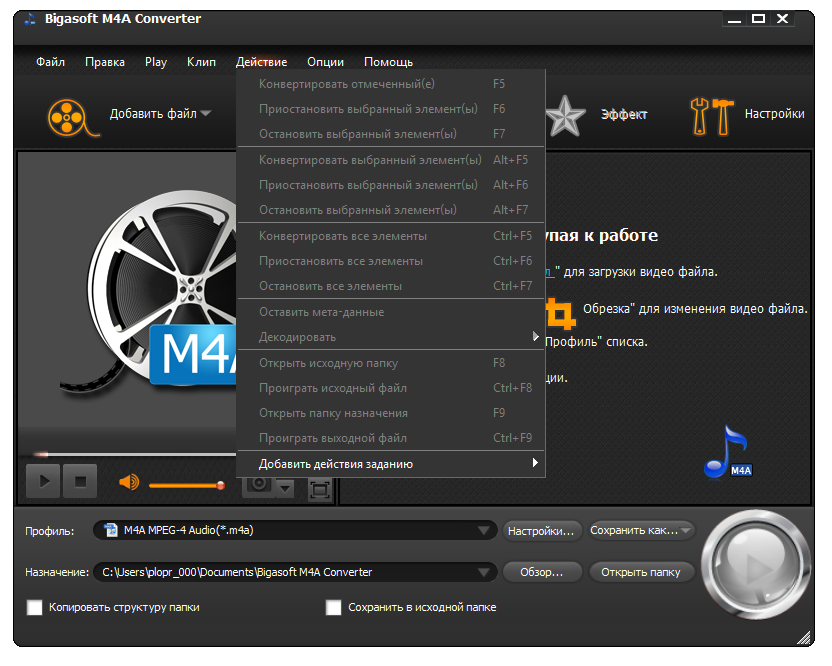Image resolution: width=832 pixels, height=666 pixels.
Task: Select Конвертировать отмеченный(е) menu entry
Action: 391,84
